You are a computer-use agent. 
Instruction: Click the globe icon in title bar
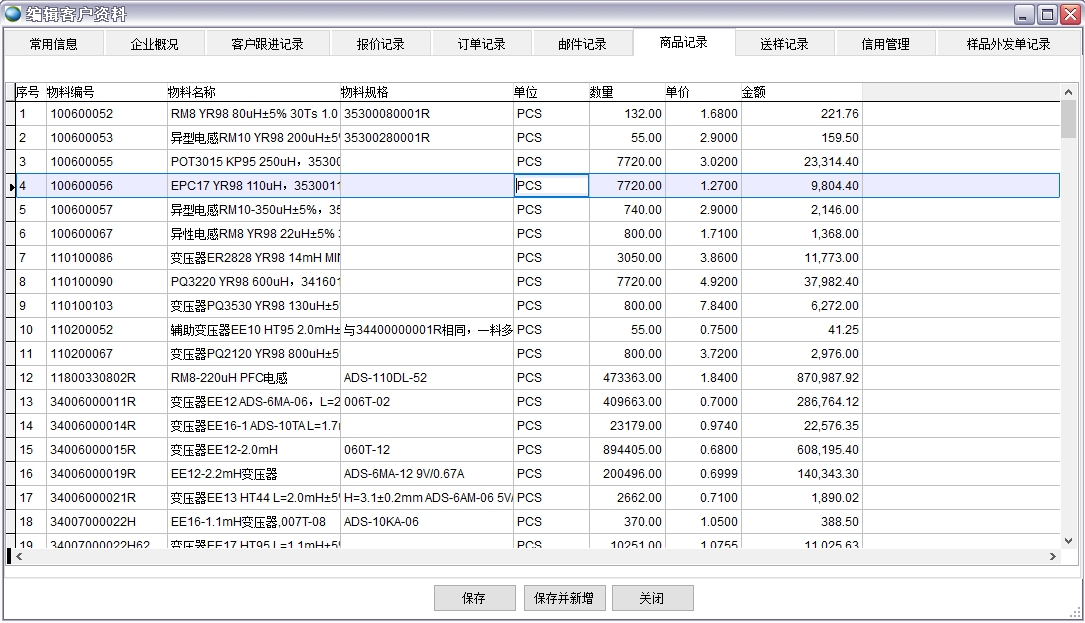tap(13, 14)
